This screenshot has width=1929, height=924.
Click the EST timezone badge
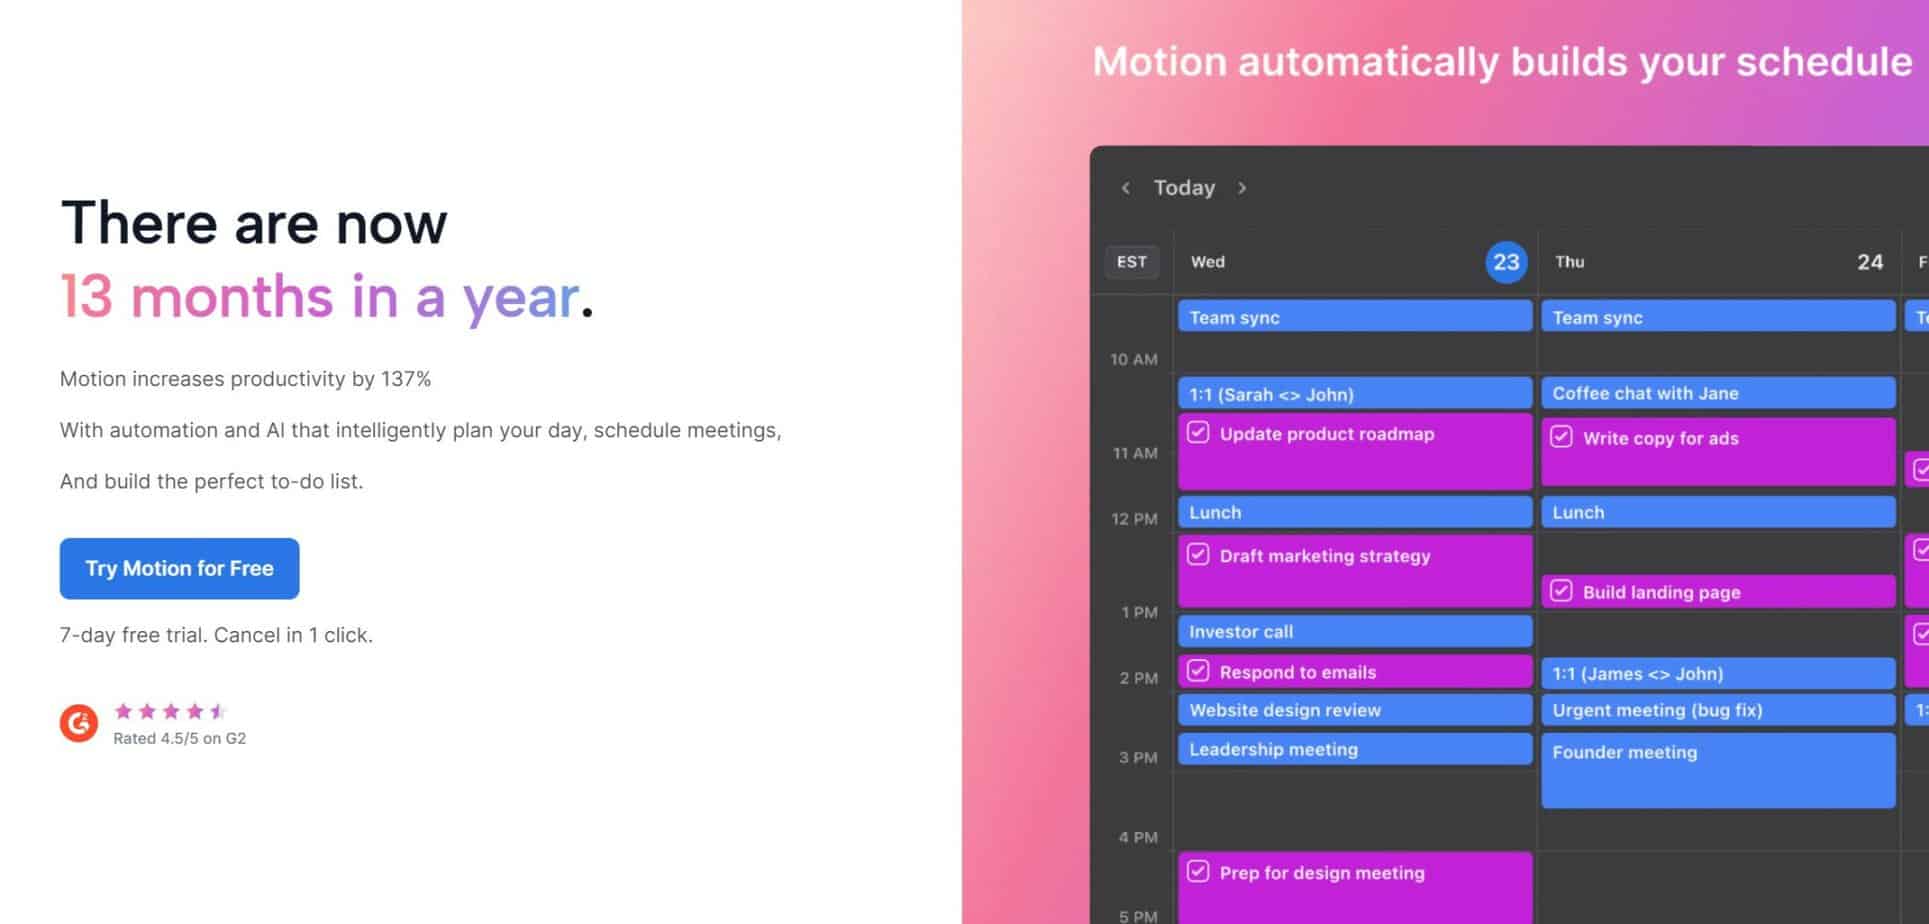coord(1131,261)
